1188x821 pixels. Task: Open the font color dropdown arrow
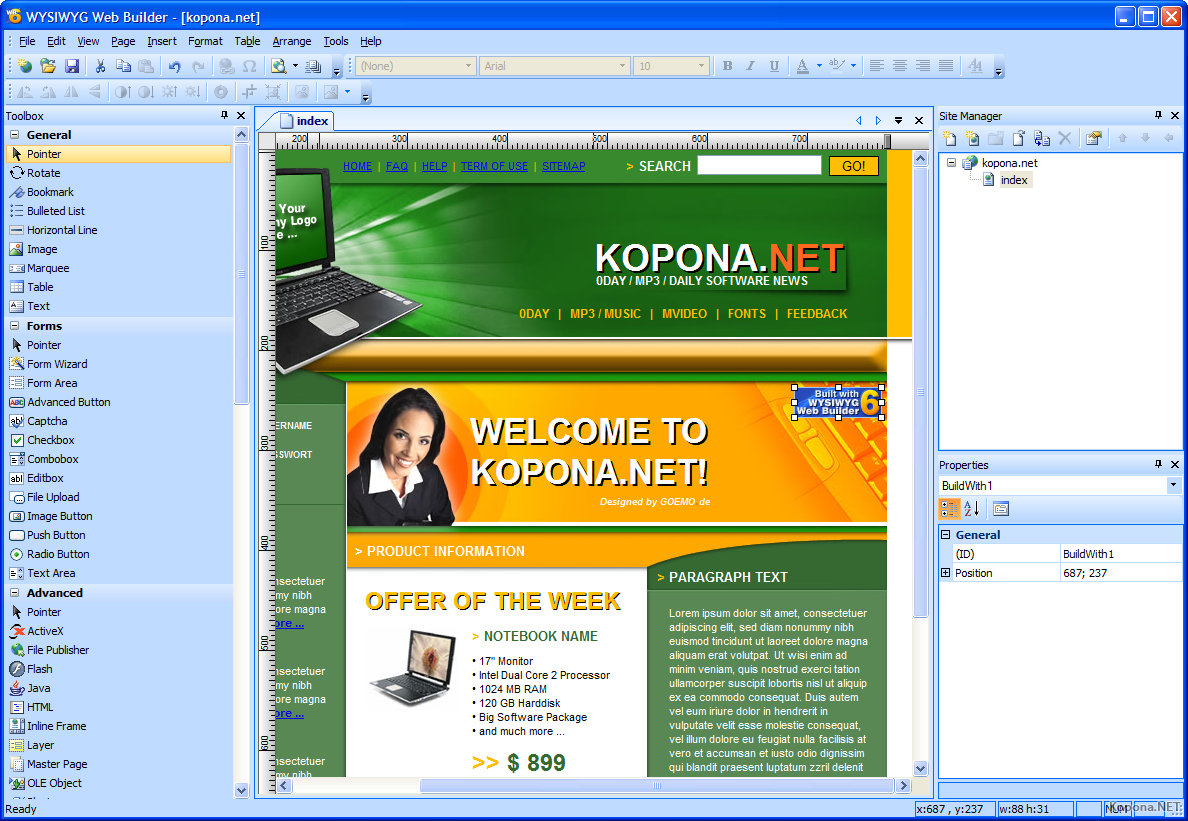(819, 66)
